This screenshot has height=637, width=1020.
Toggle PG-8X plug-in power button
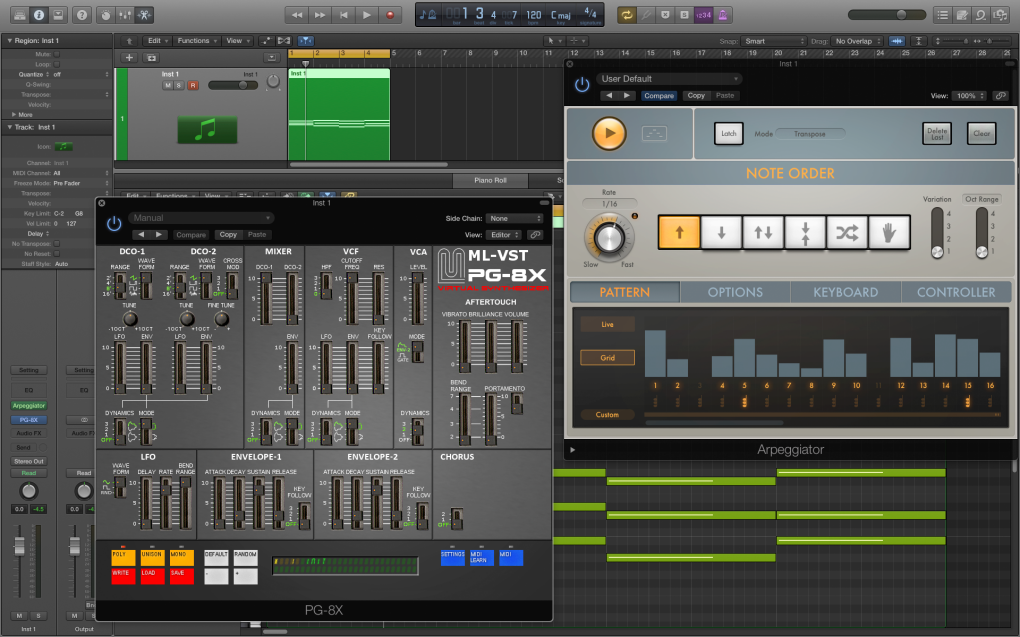pos(114,224)
